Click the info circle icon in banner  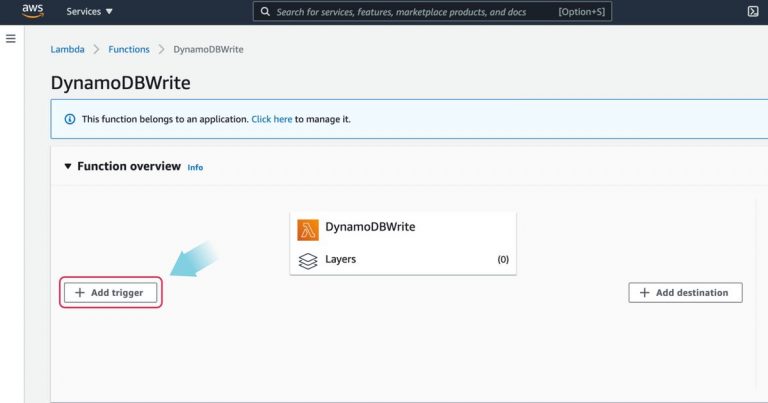(x=70, y=119)
